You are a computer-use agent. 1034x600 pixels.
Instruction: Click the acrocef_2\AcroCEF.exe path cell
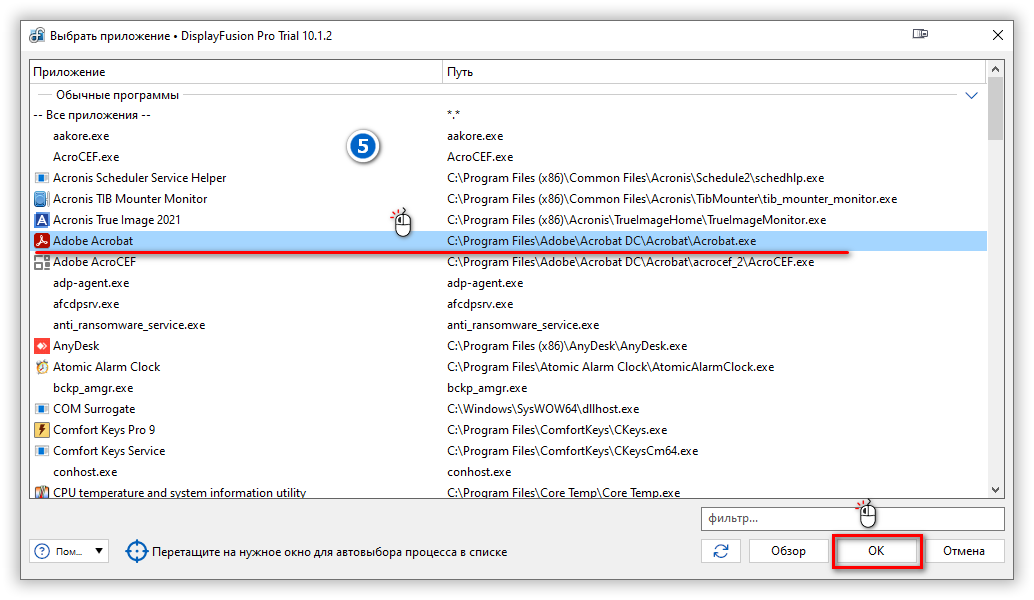pyautogui.click(x=630, y=262)
